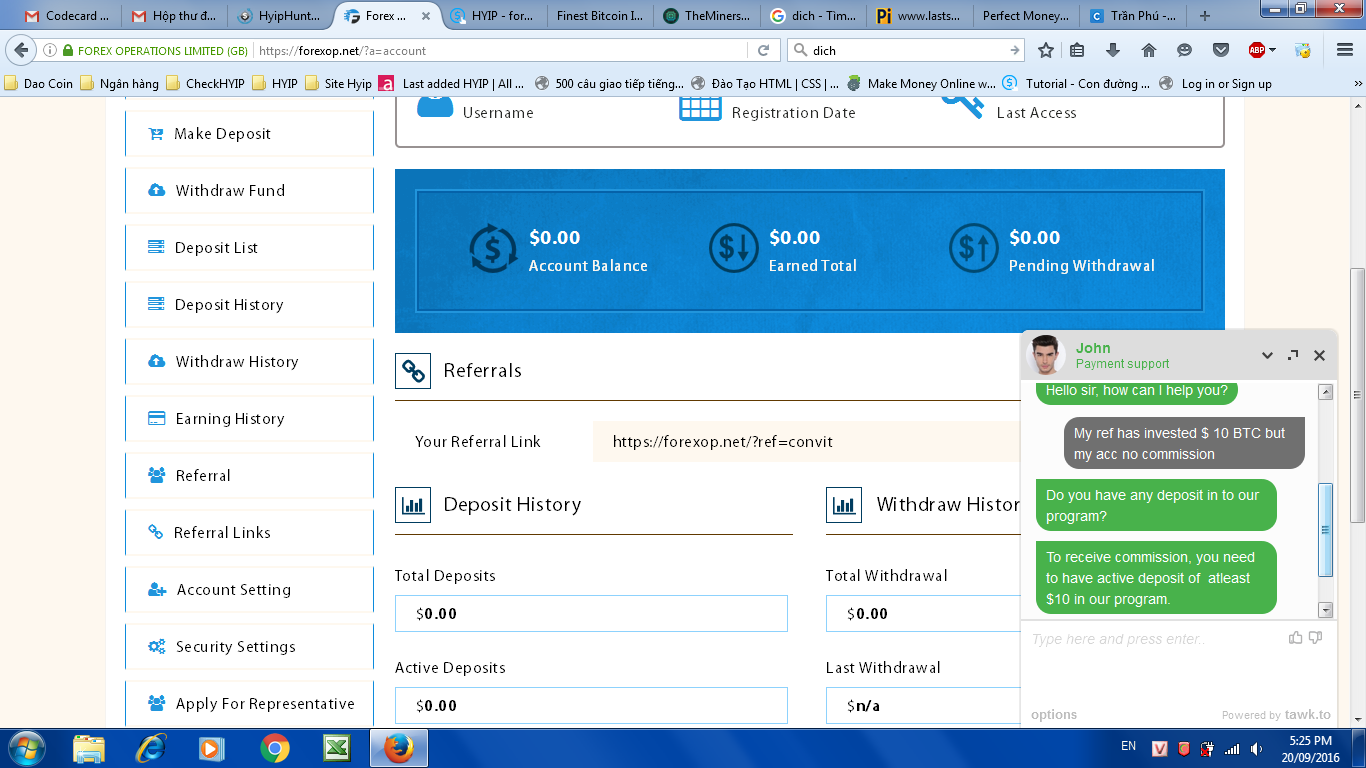Open the Pocket icon in the toolbar

(x=1221, y=50)
